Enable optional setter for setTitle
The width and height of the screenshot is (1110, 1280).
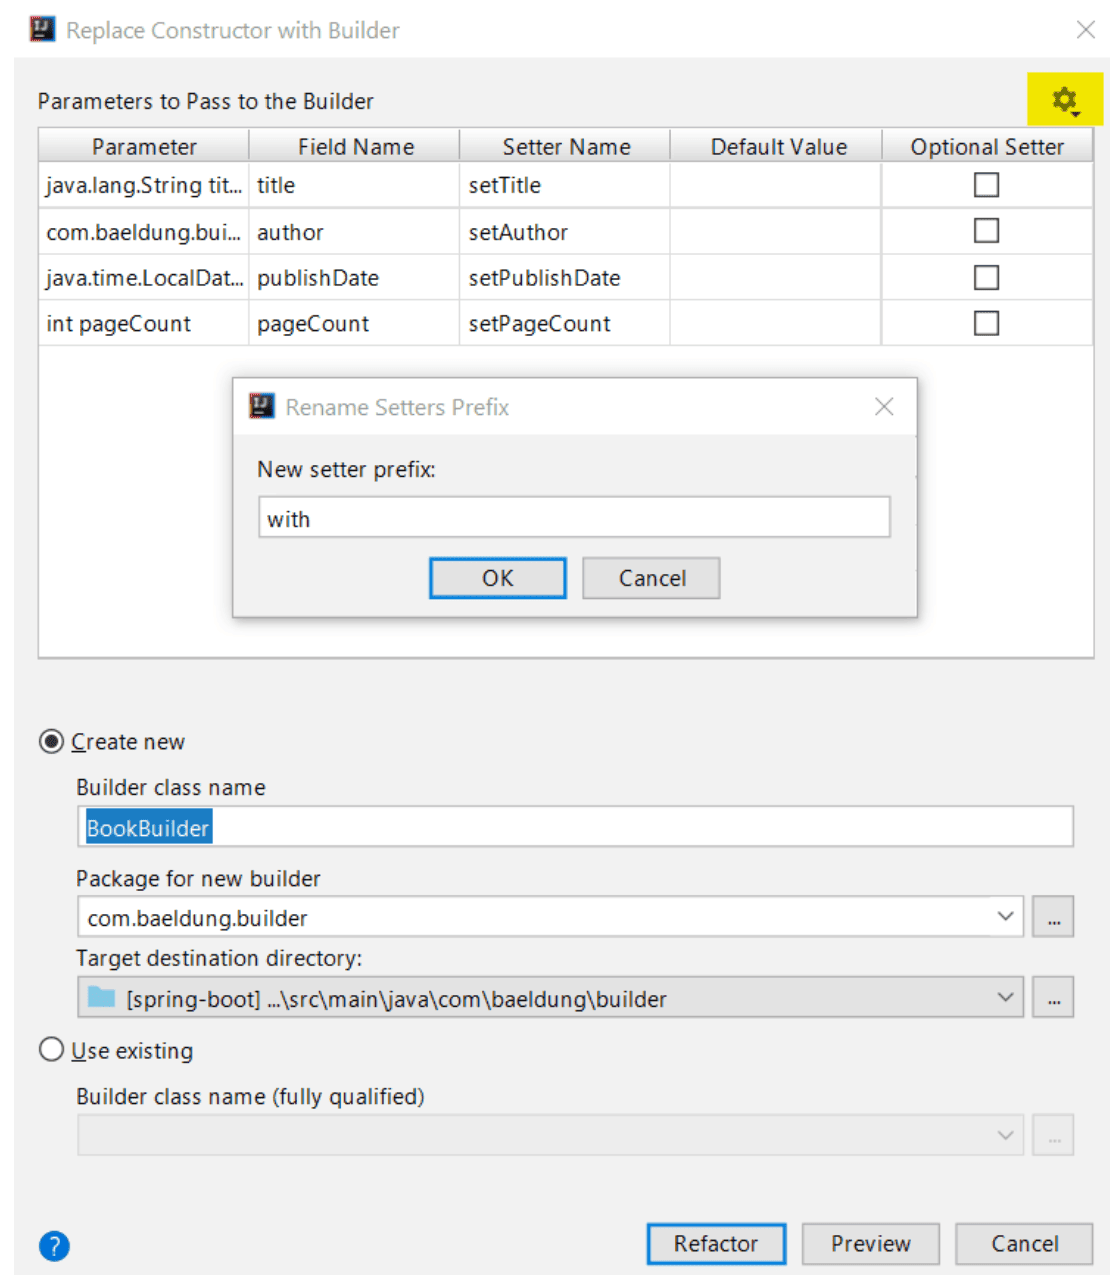click(x=986, y=185)
